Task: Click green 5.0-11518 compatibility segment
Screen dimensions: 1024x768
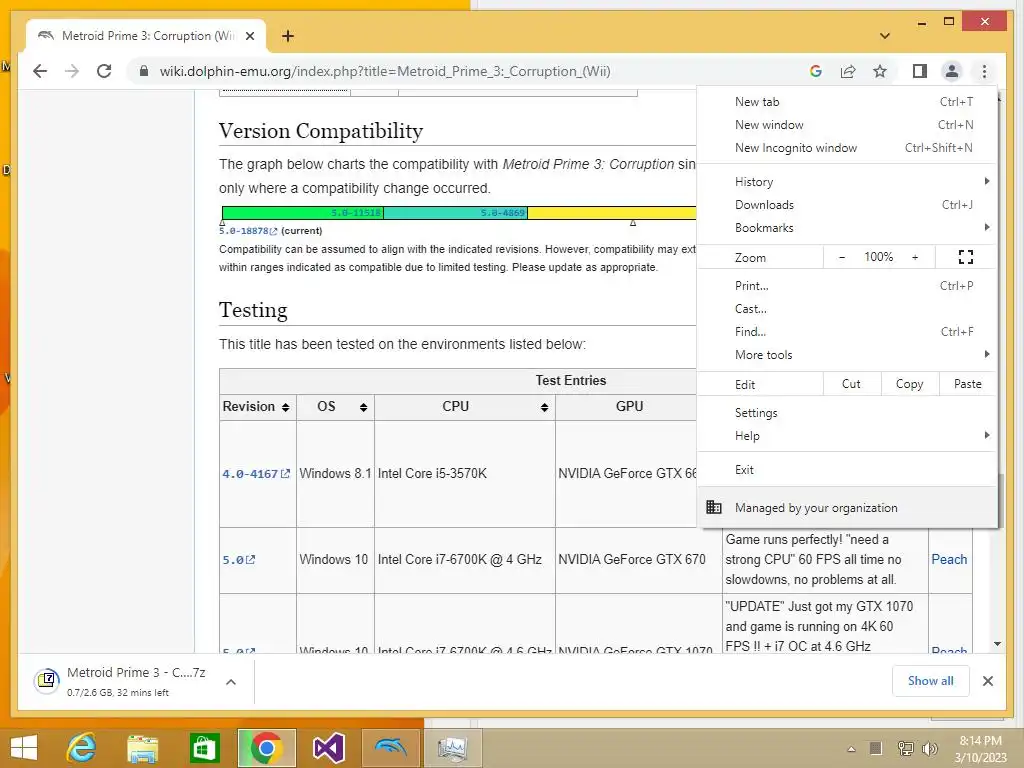Action: [x=302, y=213]
